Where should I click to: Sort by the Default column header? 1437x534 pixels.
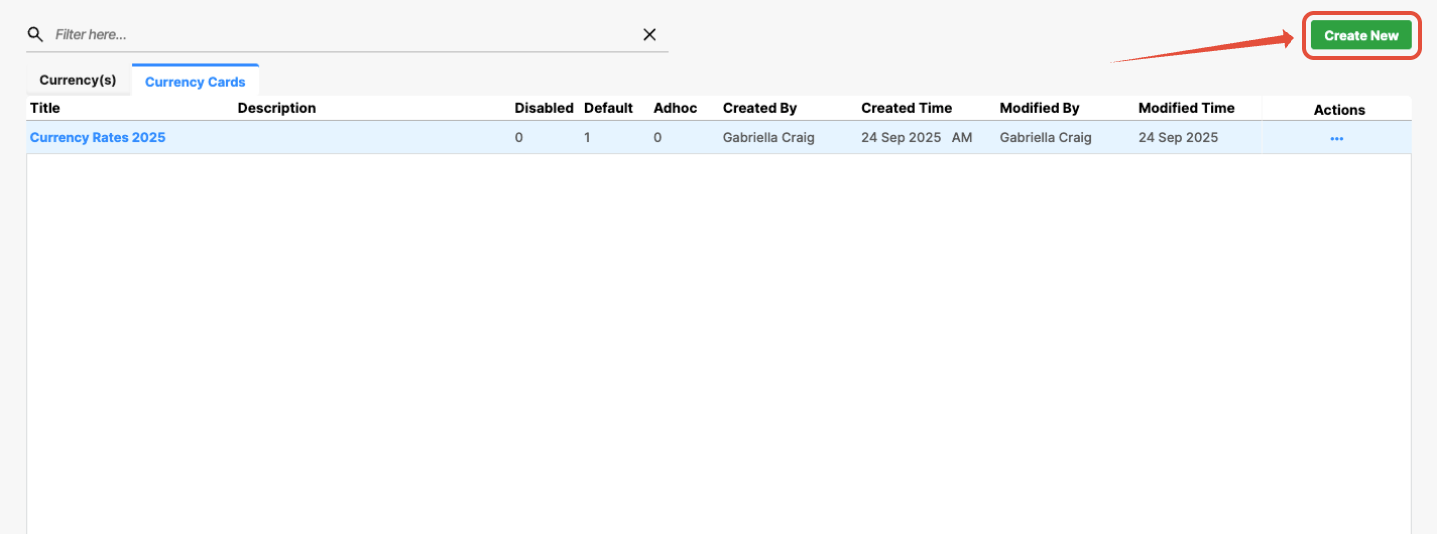point(609,108)
